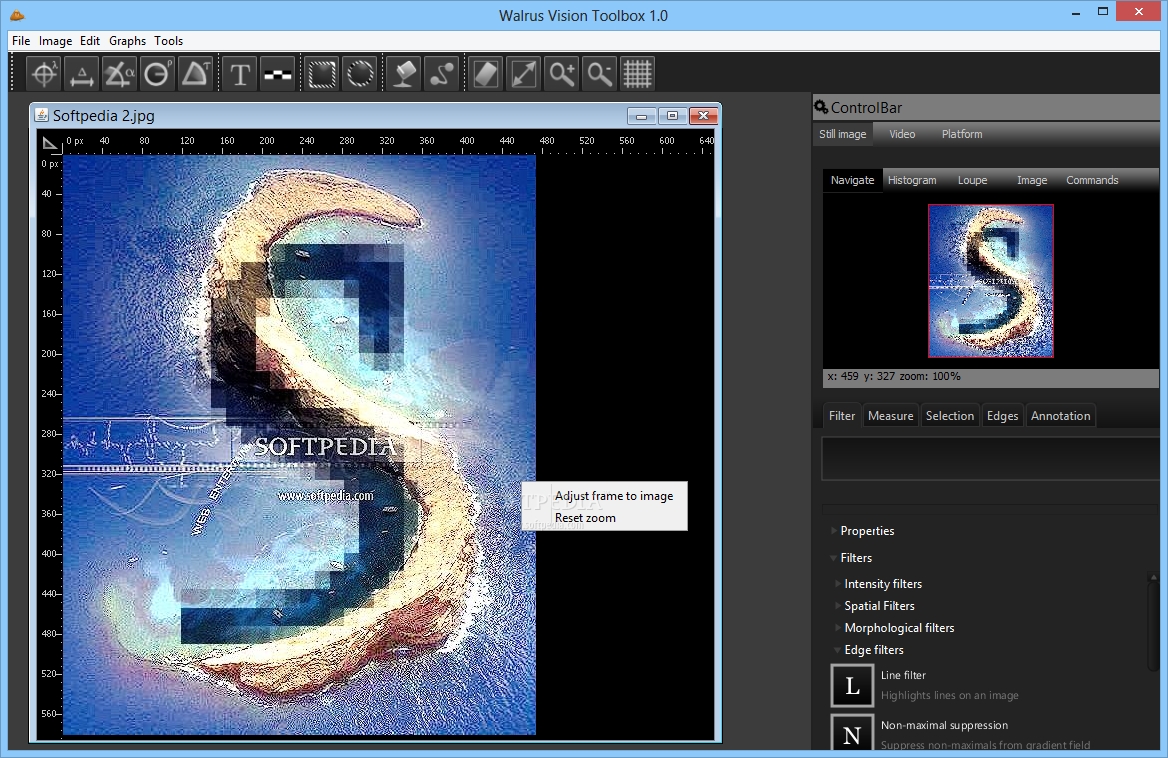Select the distance measurement tool
This screenshot has width=1168, height=758.
click(x=82, y=74)
